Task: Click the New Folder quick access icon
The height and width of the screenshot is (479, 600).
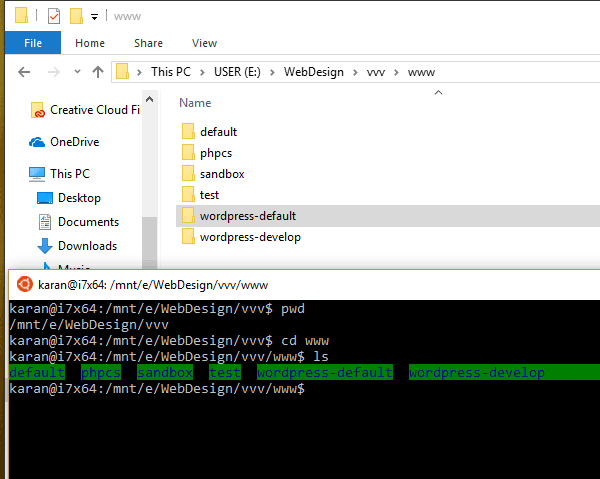Action: pyautogui.click(x=76, y=16)
